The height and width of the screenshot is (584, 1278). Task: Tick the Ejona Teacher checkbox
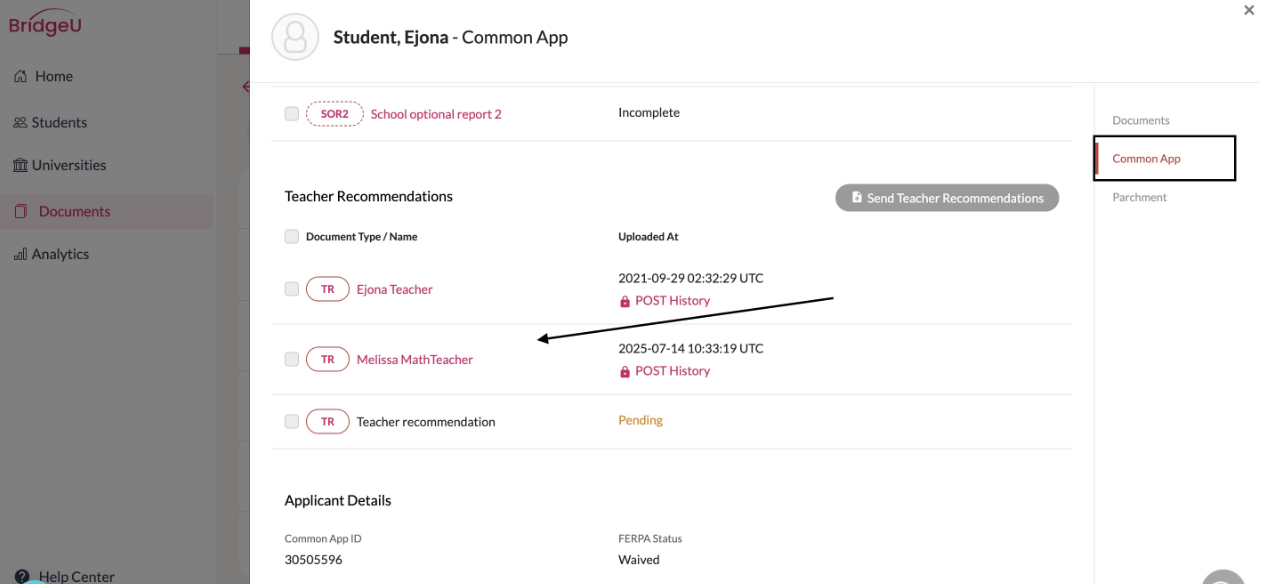click(292, 289)
